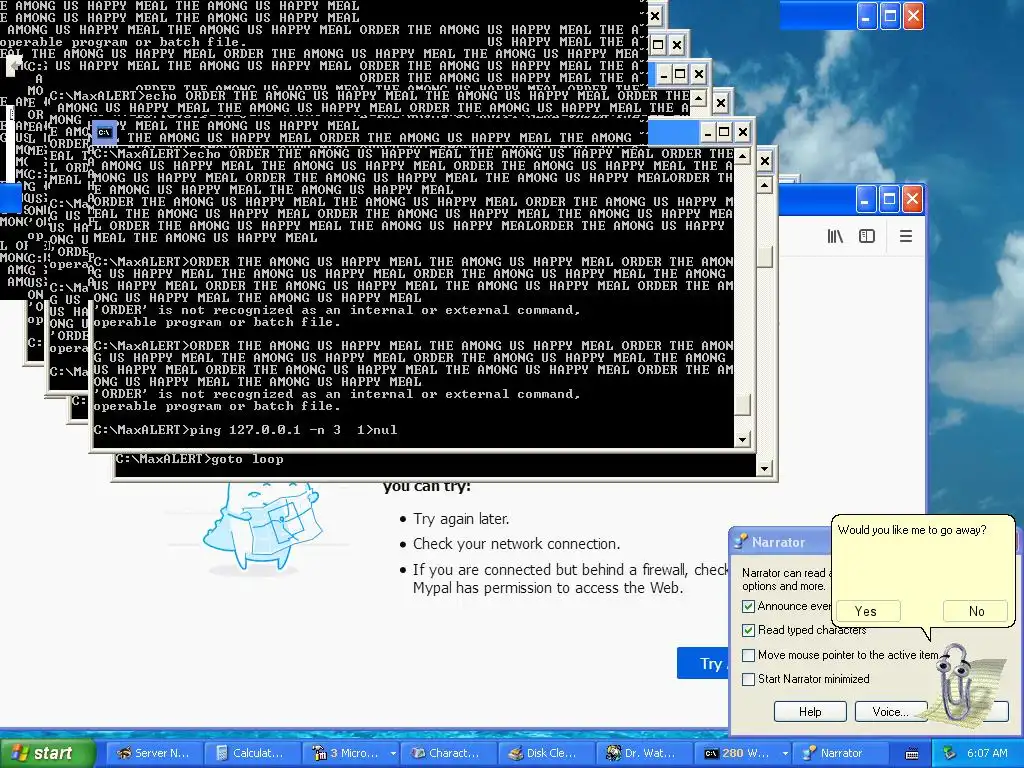Minimize the front command prompt window
1024x768 pixels.
[707, 133]
